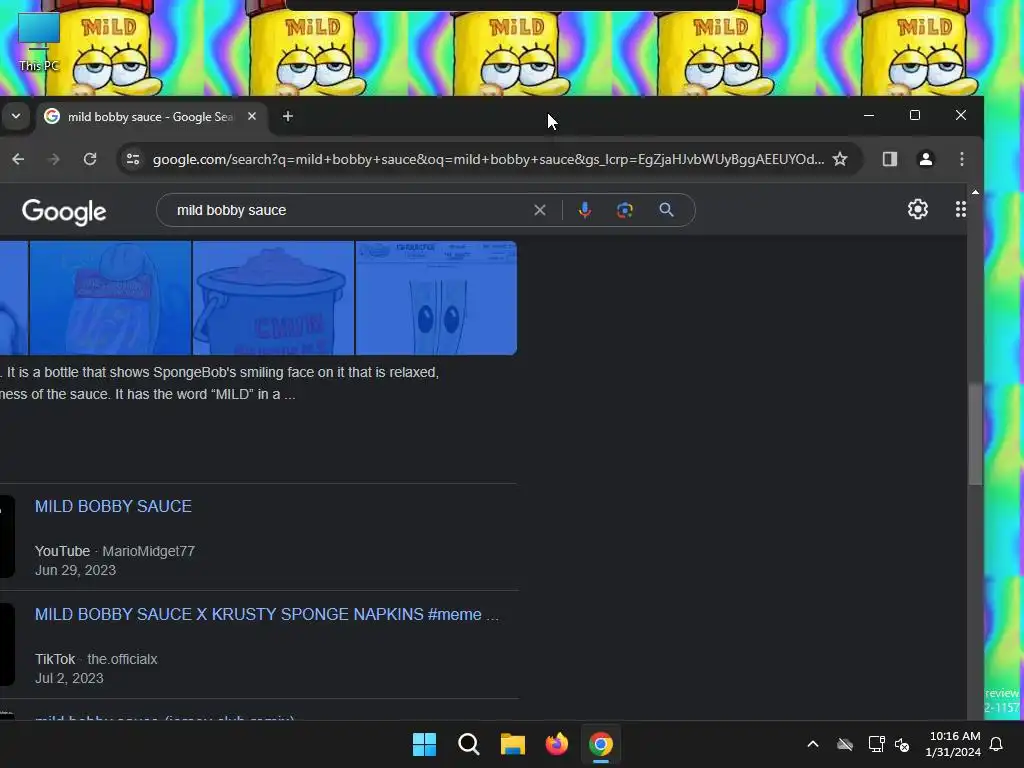
Task: View site information icon in address bar
Action: pos(133,159)
